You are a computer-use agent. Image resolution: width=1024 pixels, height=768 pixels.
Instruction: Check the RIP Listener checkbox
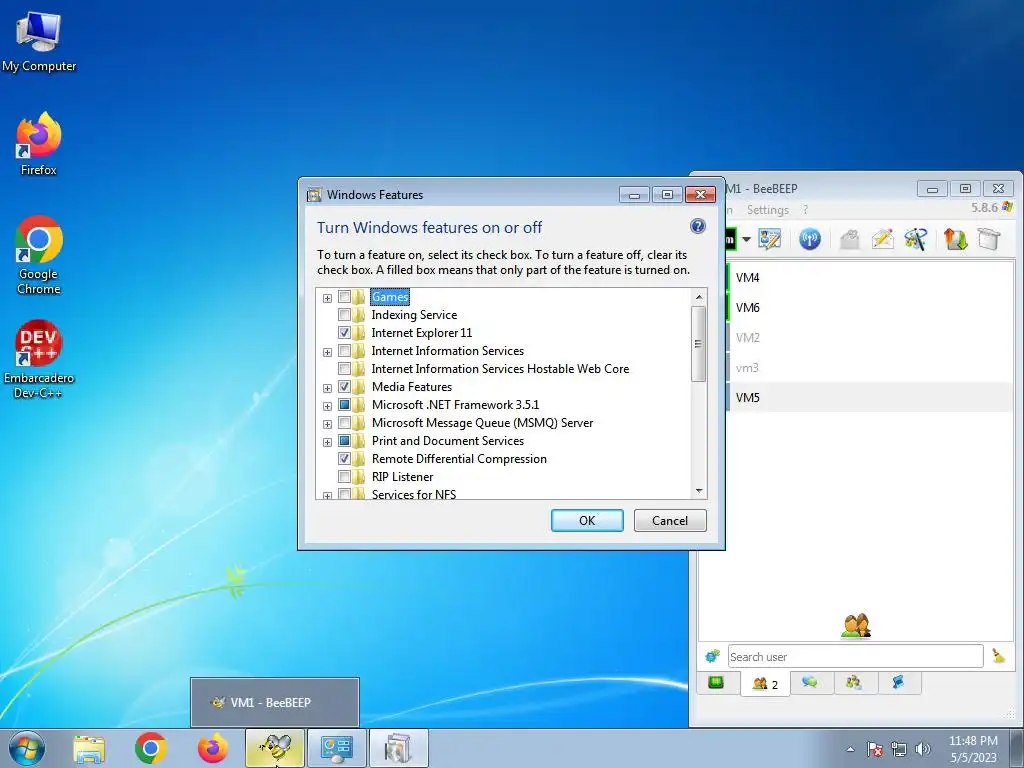344,476
